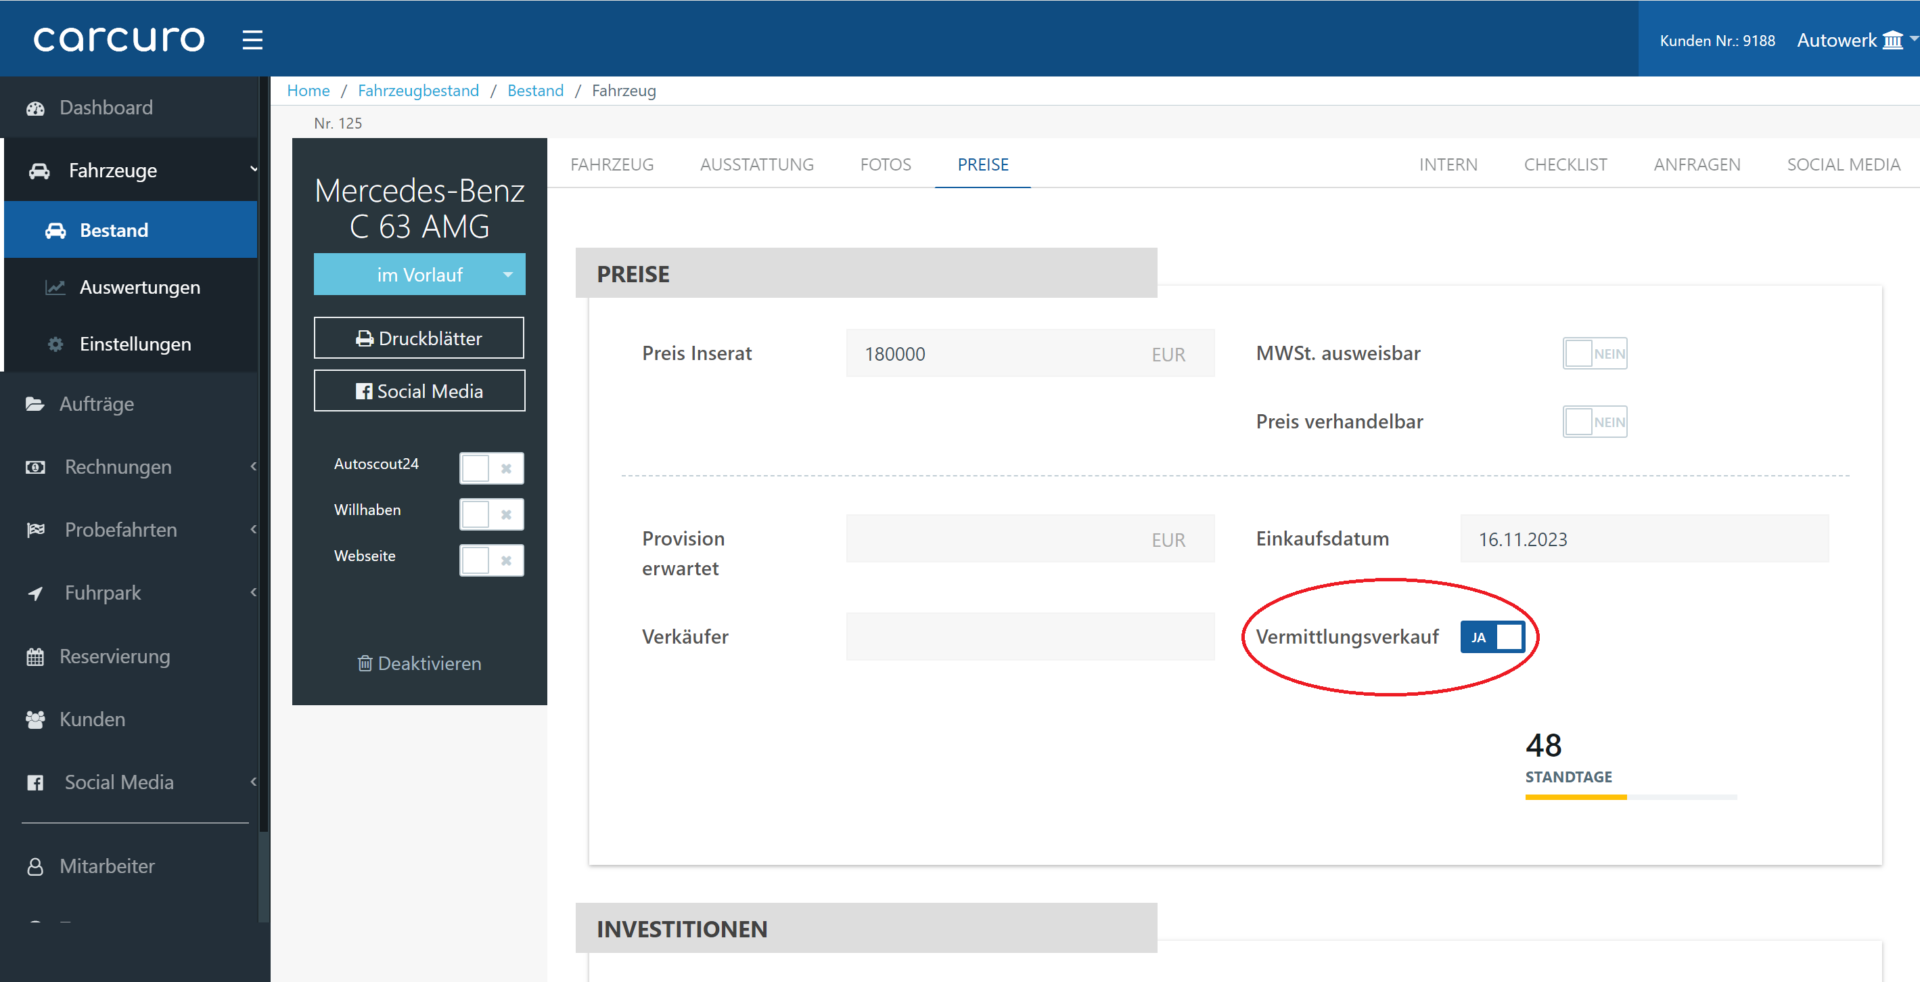
Task: Click the Social Media button under Druckblätter
Action: pos(419,391)
